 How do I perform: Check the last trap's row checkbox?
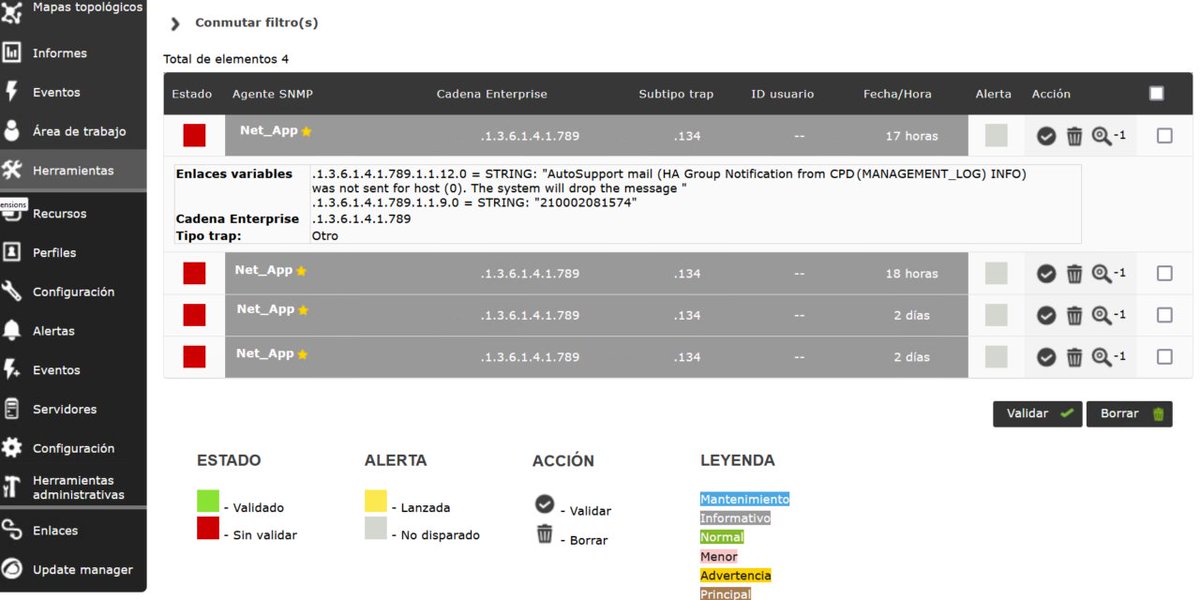[1164, 356]
